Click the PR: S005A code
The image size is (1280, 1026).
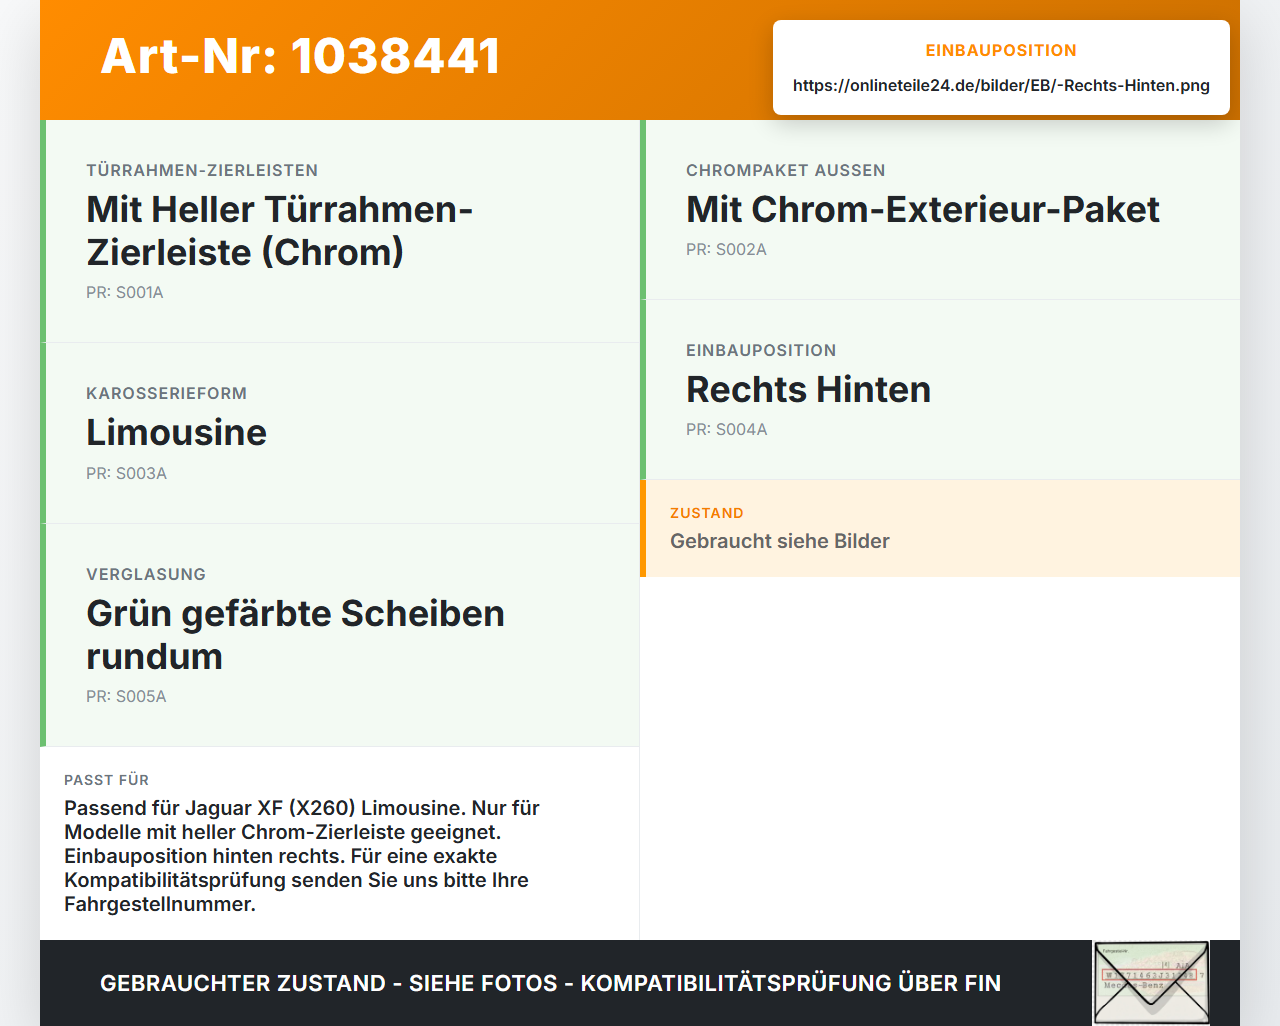[126, 696]
